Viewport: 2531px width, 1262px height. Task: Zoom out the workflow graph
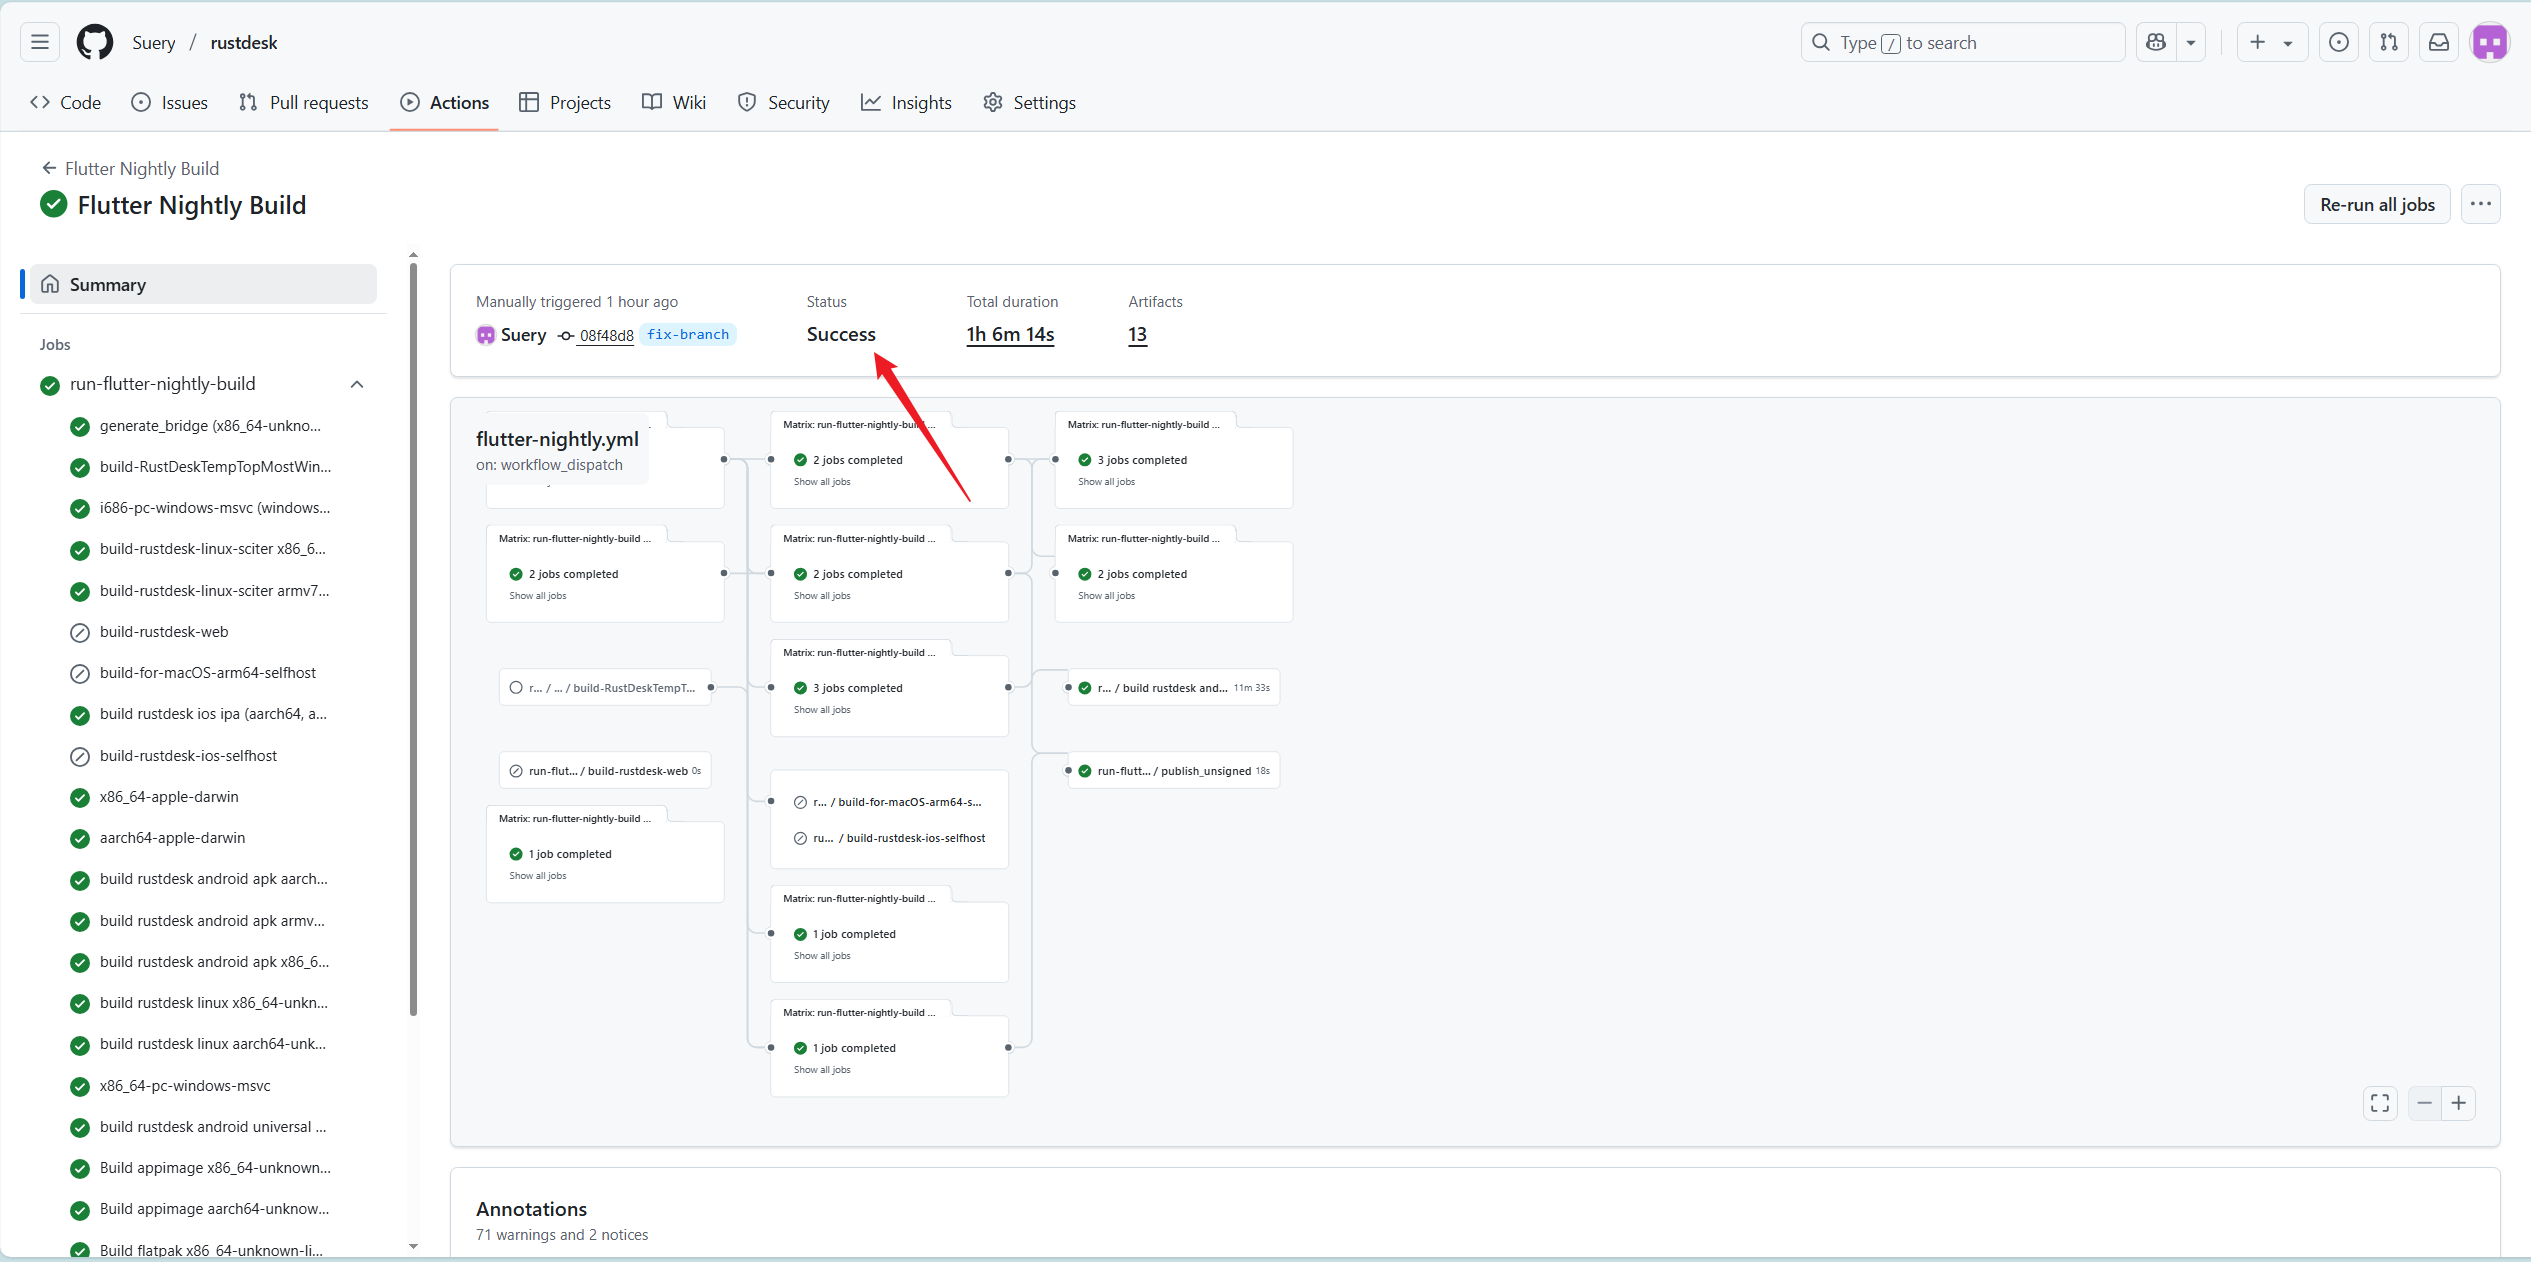point(2425,1103)
